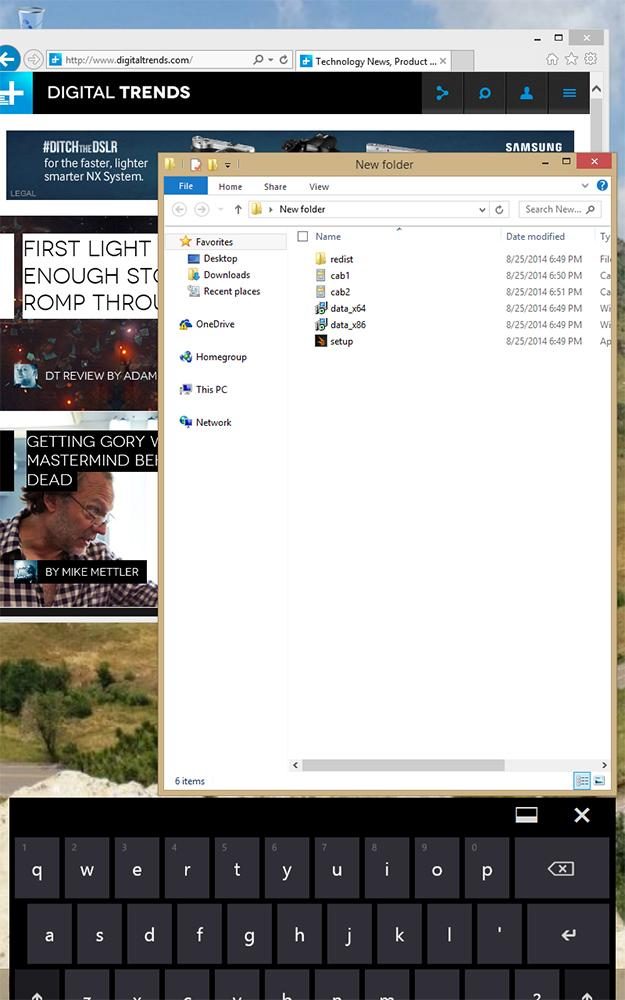
Task: Open Explorer recent locations dropdown
Action: coord(221,209)
